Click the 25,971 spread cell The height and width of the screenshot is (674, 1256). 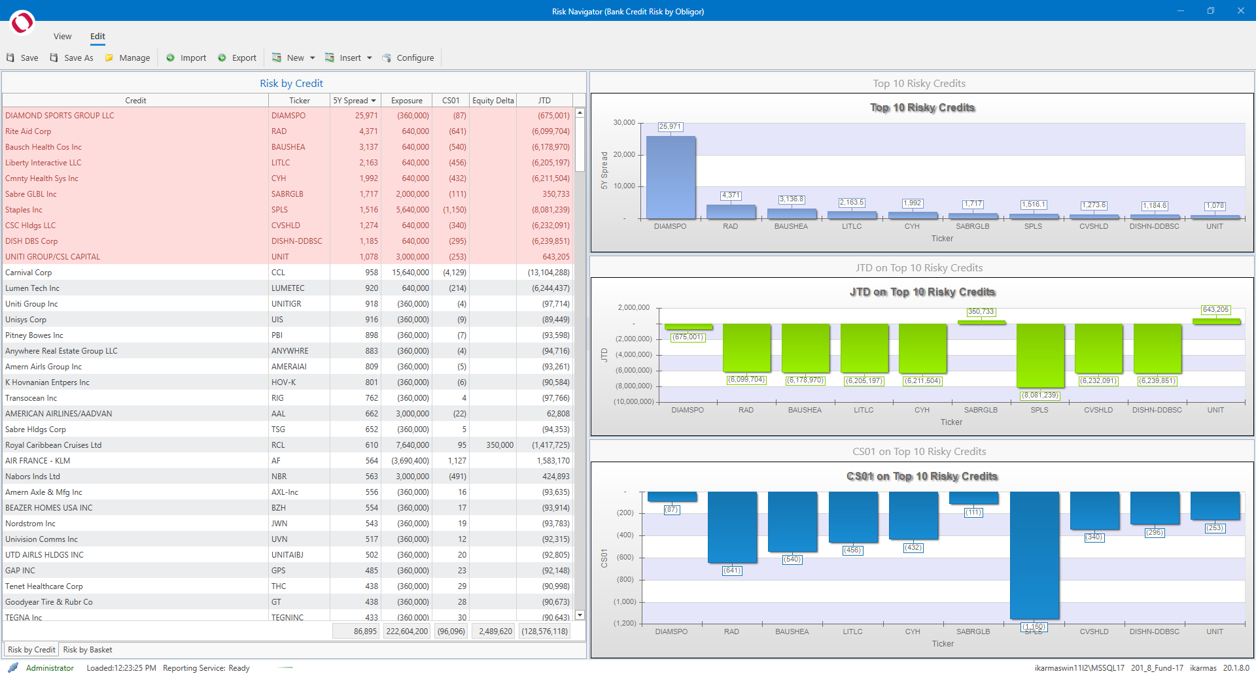point(355,115)
